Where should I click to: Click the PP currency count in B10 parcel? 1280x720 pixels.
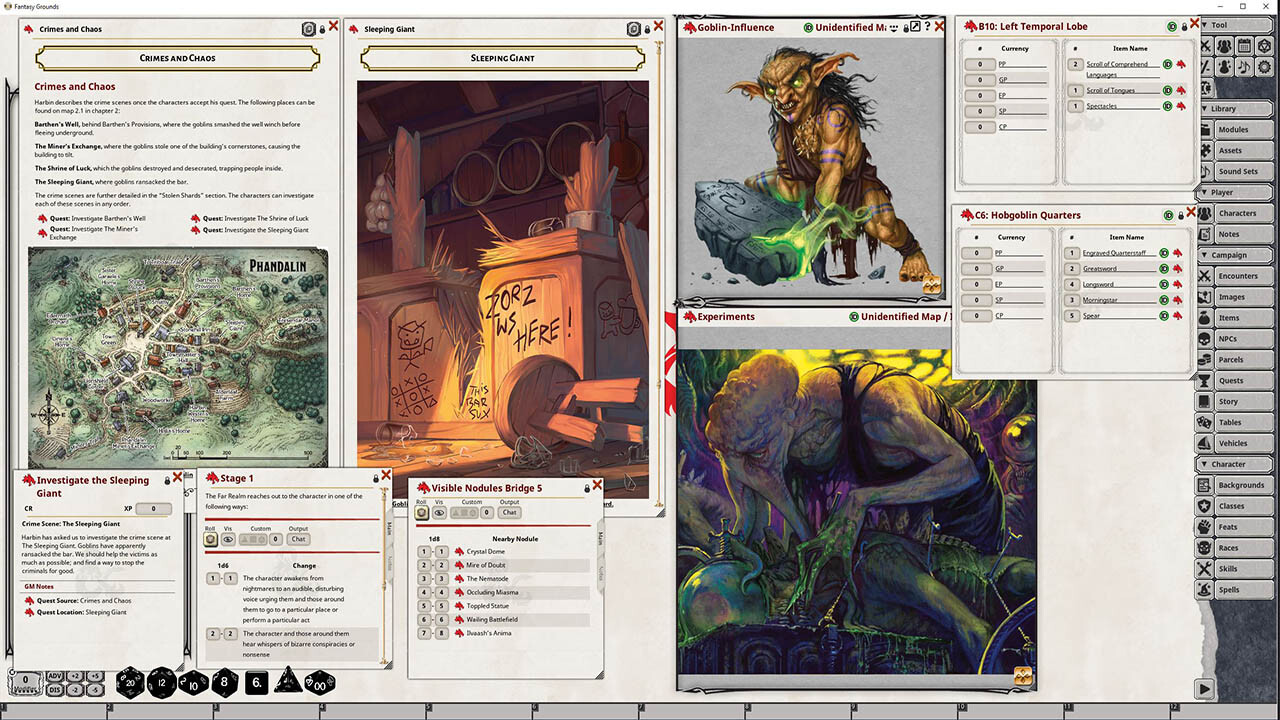[980, 64]
